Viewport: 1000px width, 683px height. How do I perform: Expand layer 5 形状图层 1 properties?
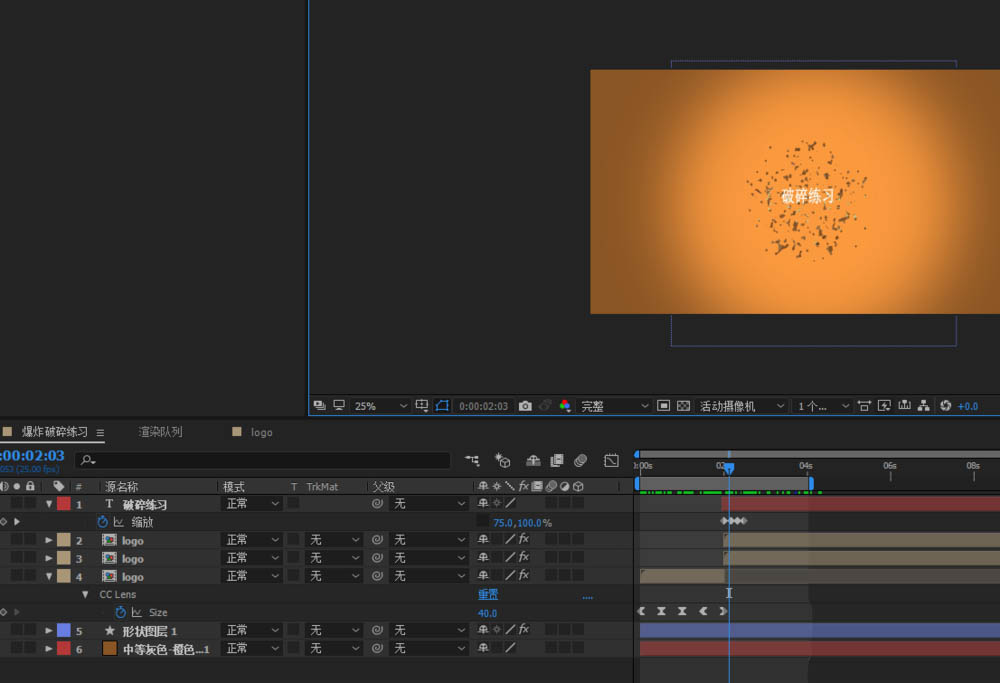click(x=49, y=631)
